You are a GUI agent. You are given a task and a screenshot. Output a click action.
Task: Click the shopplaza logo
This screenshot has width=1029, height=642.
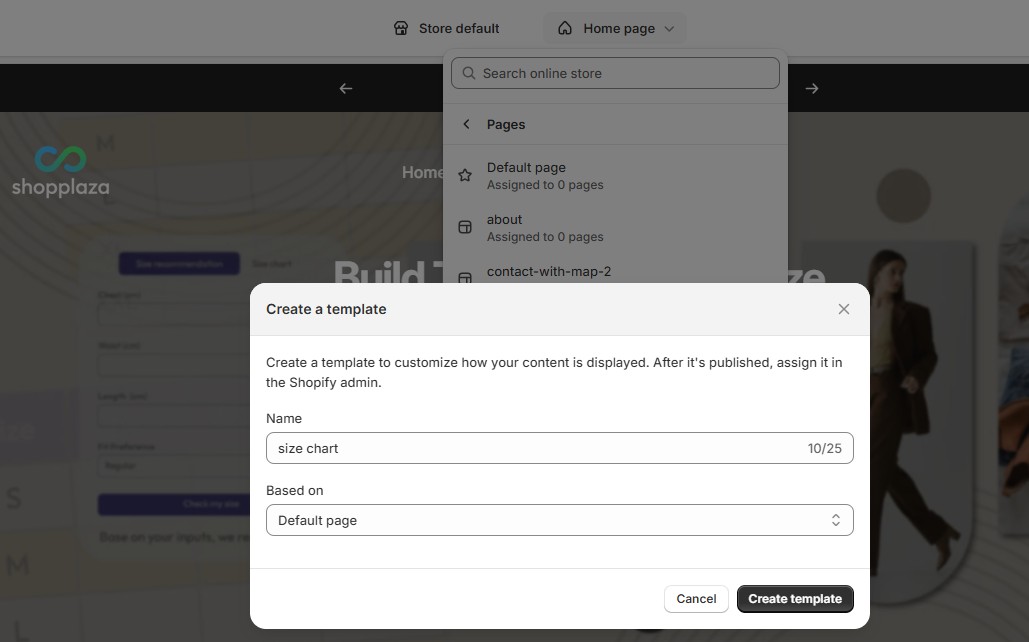(x=60, y=172)
